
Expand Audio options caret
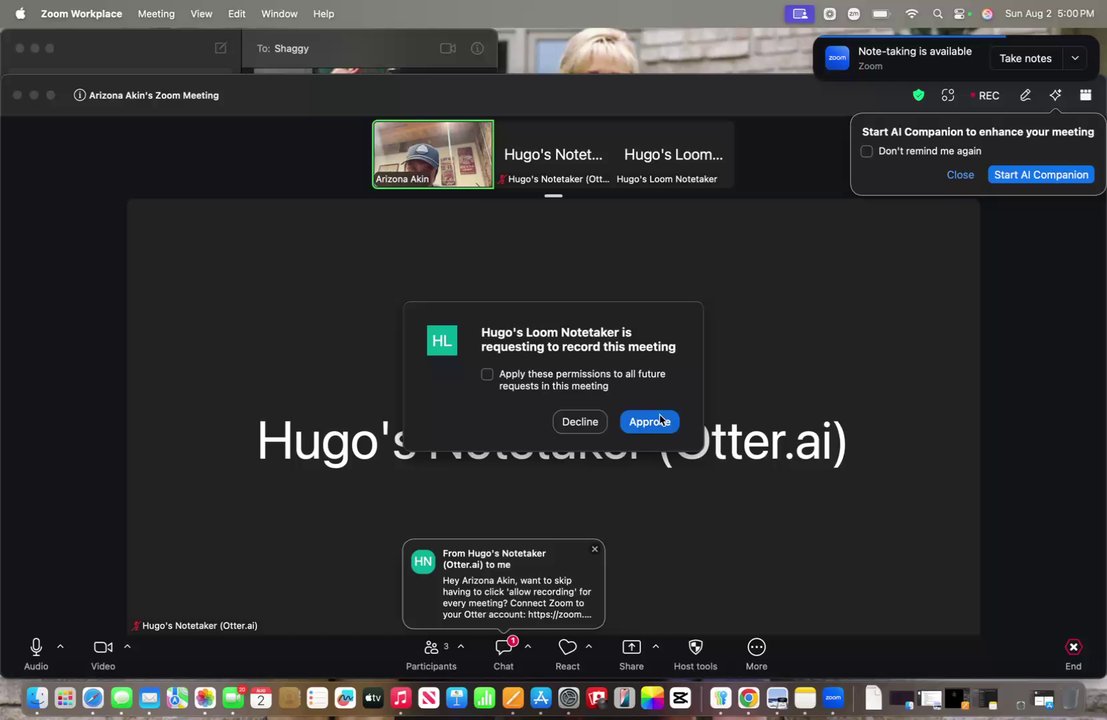tap(60, 646)
